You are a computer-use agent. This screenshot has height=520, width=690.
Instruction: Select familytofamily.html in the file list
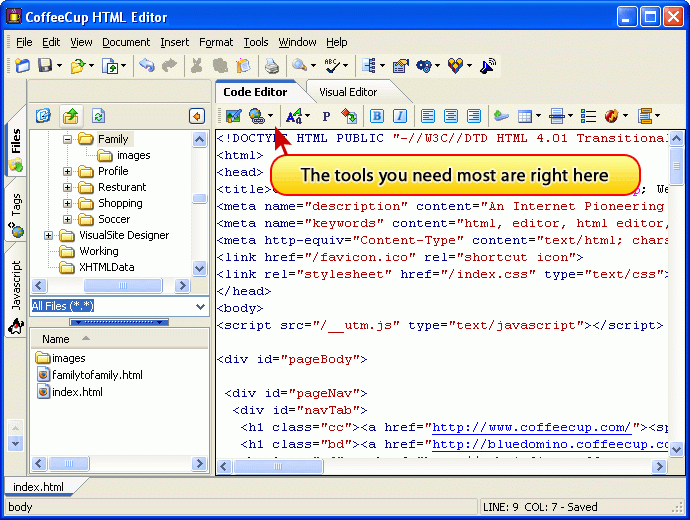[97, 375]
